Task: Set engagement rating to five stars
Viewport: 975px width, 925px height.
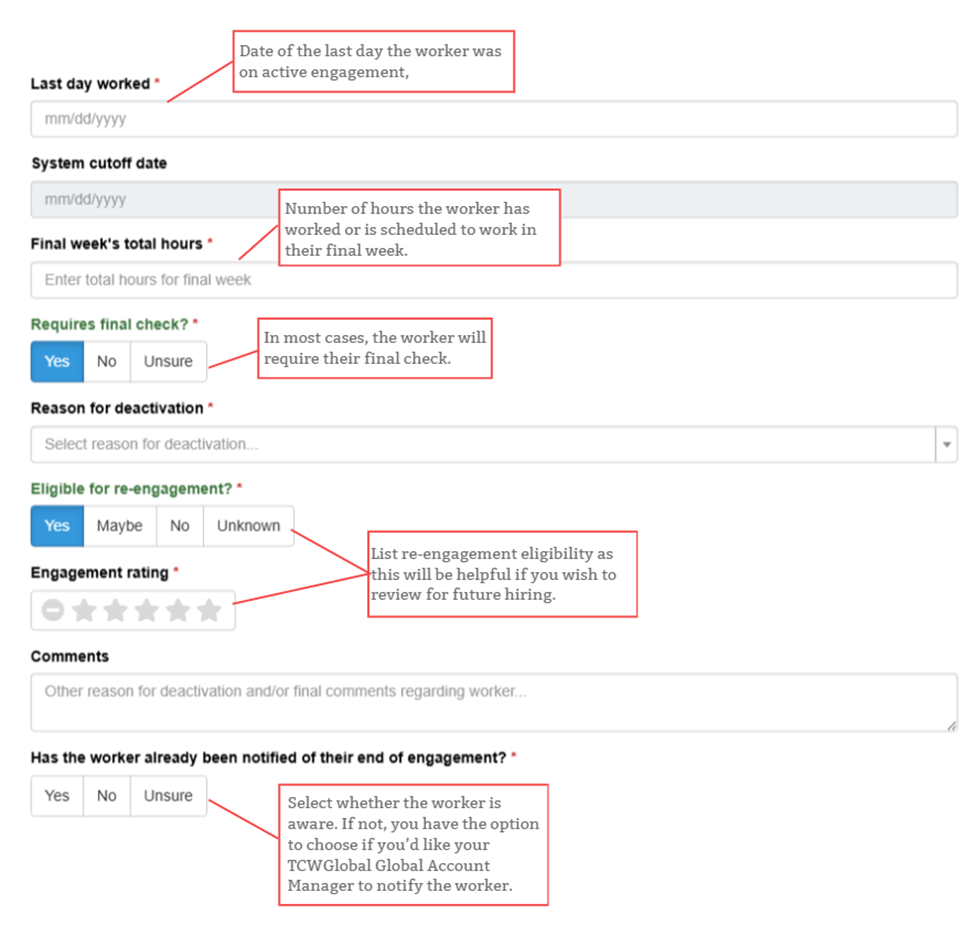Action: pyautogui.click(x=208, y=610)
